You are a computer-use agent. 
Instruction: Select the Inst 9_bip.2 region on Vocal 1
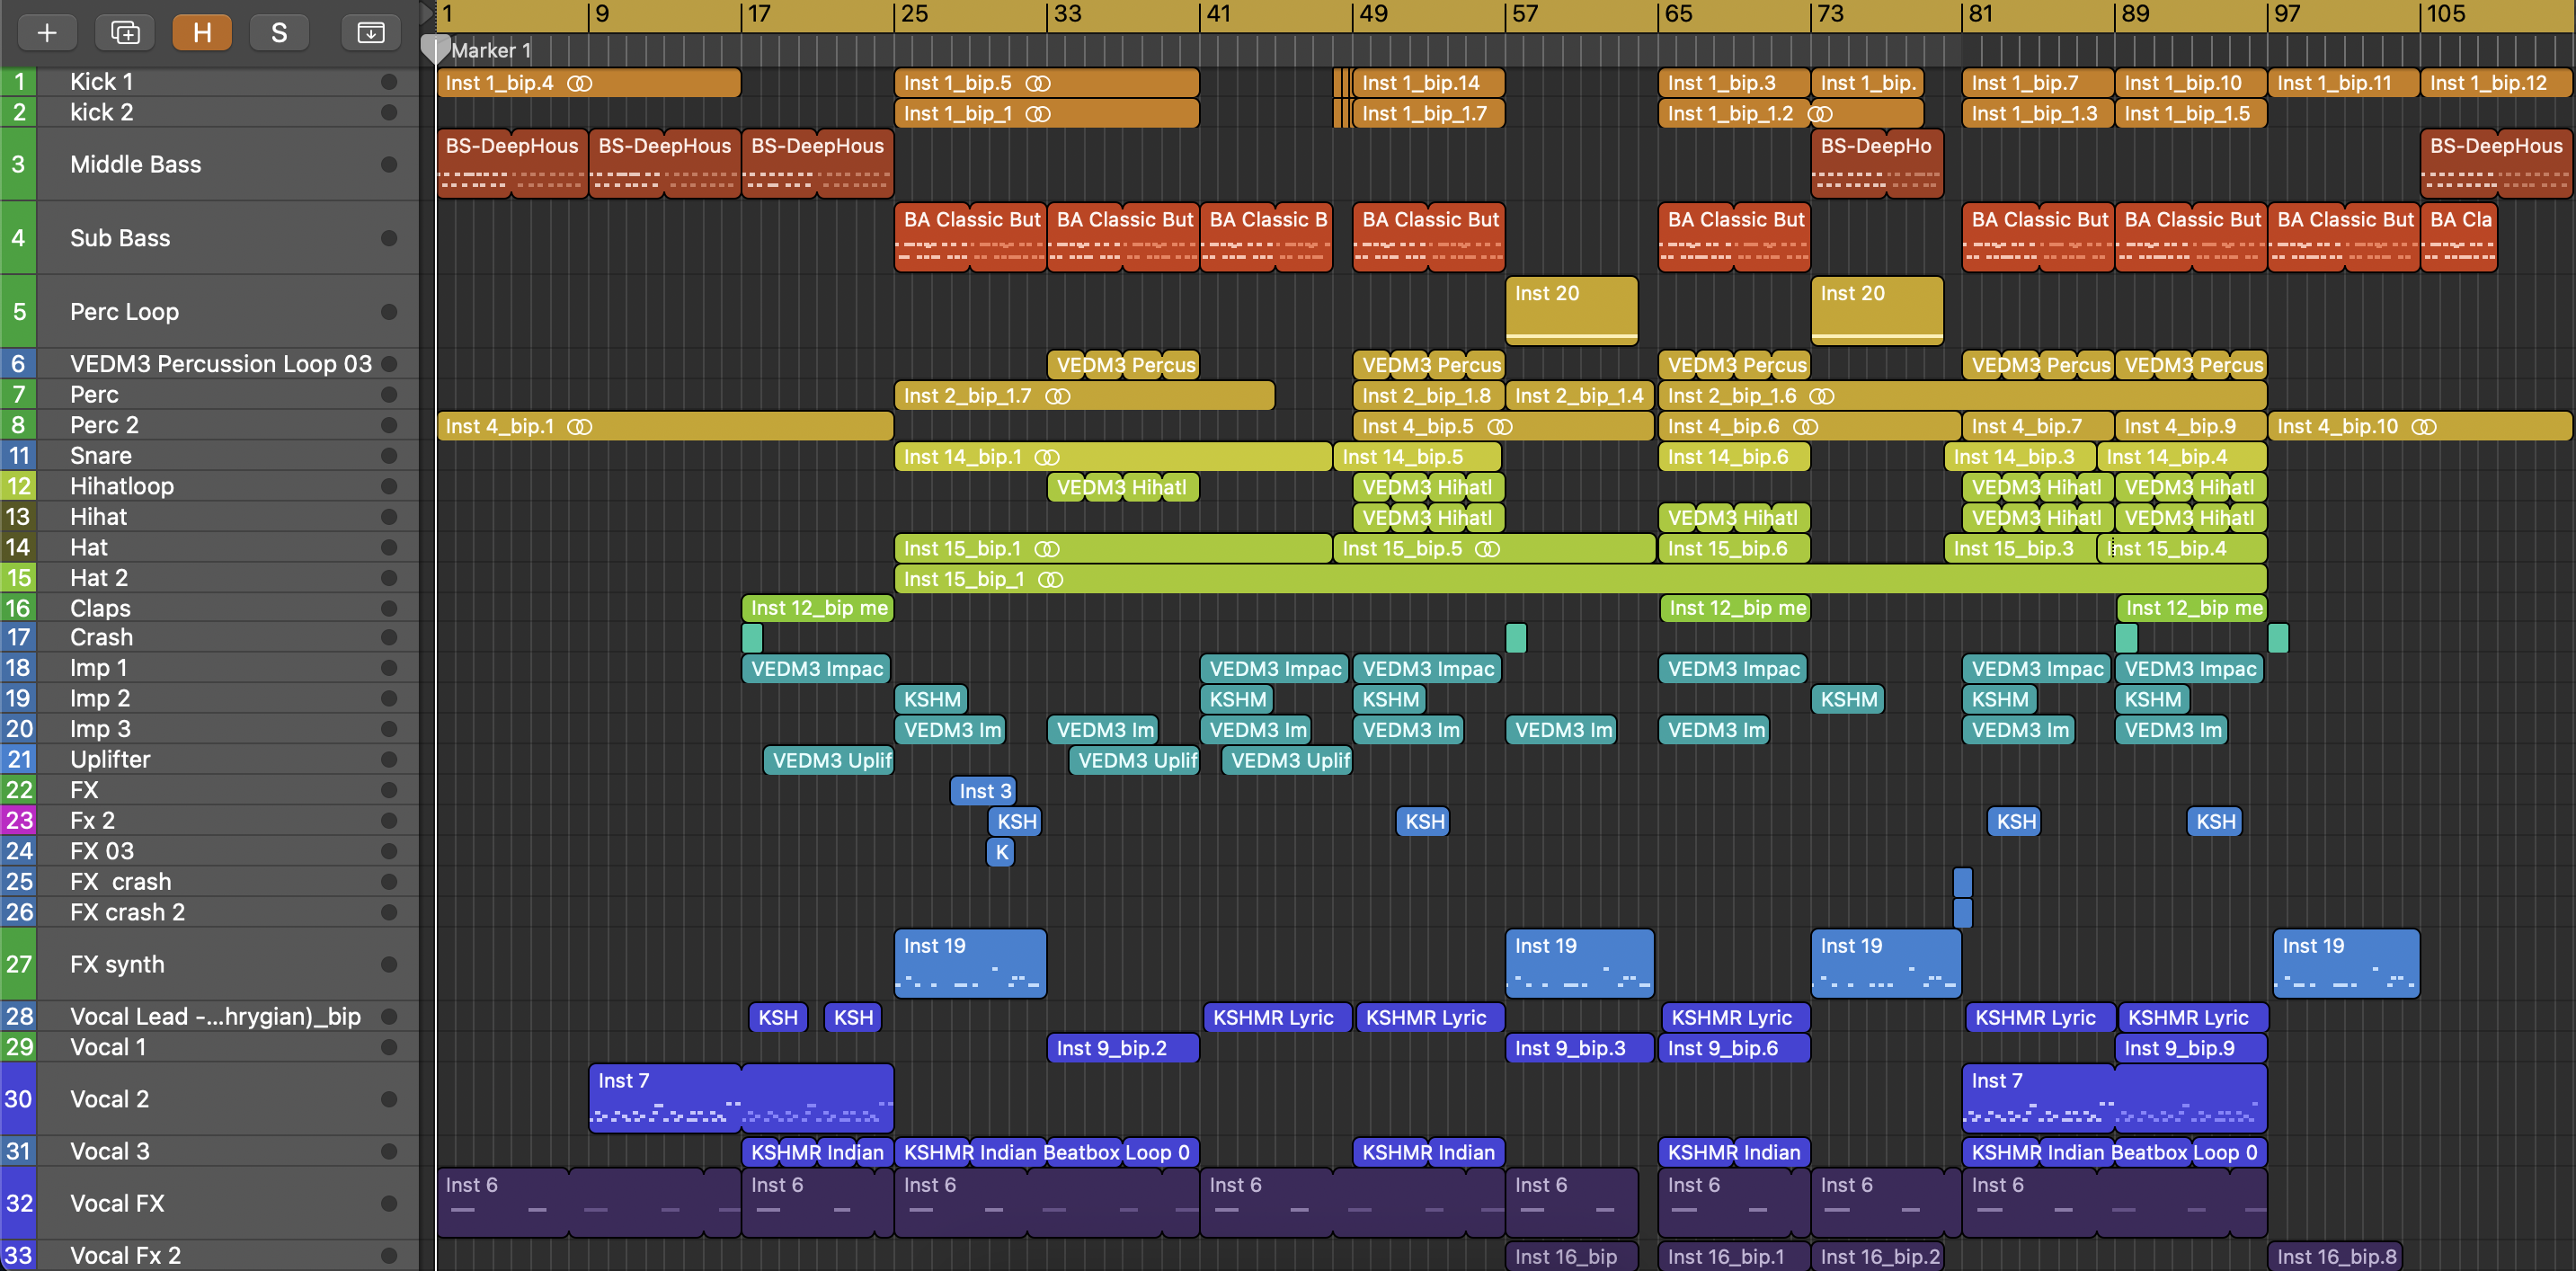pos(1123,1048)
